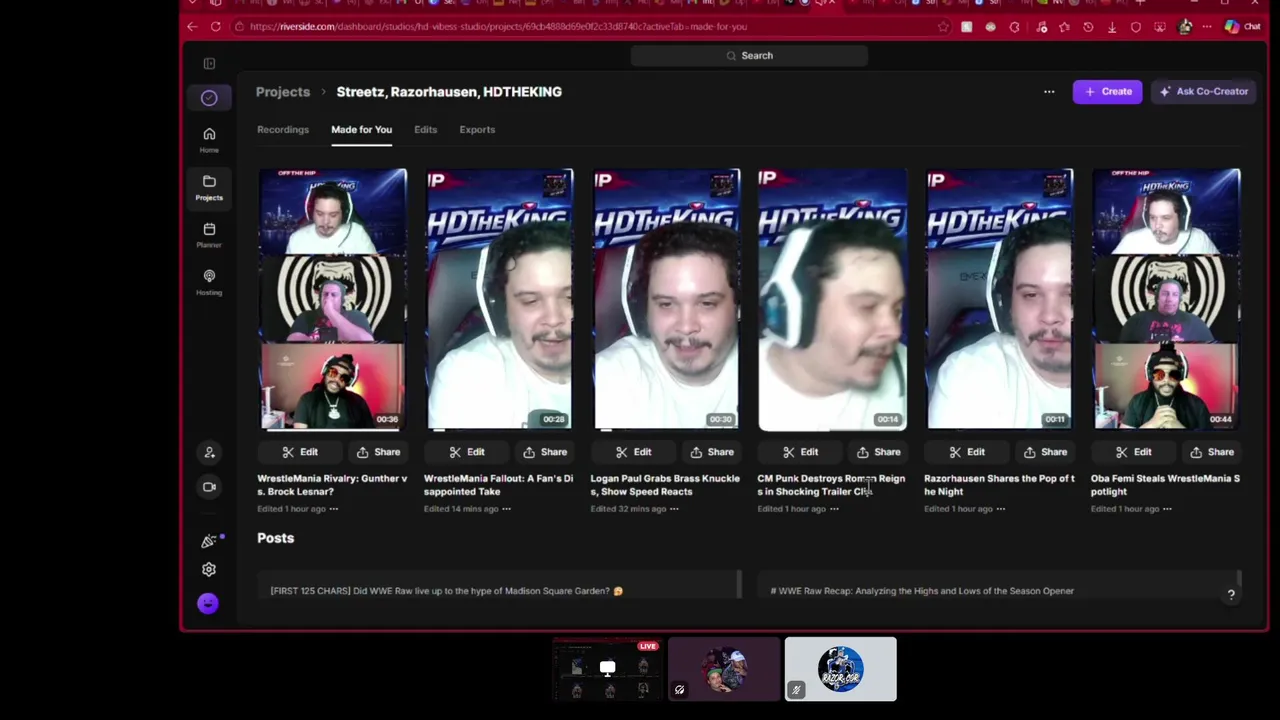Image resolution: width=1280 pixels, height=720 pixels.
Task: Open options menu for WrestleMania Fallout clip
Action: point(506,509)
